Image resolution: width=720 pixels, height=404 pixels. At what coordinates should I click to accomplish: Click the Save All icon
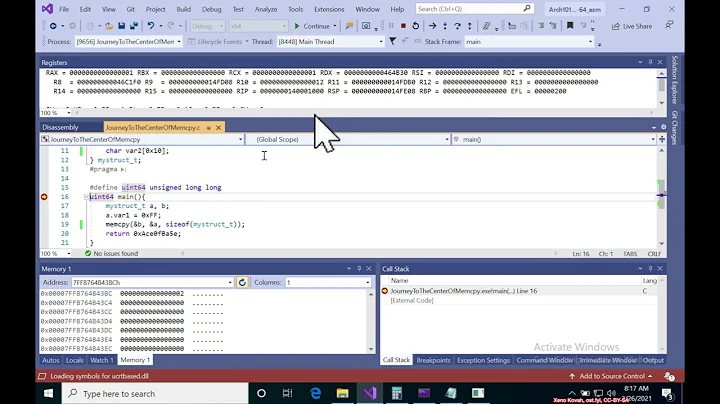(134, 26)
